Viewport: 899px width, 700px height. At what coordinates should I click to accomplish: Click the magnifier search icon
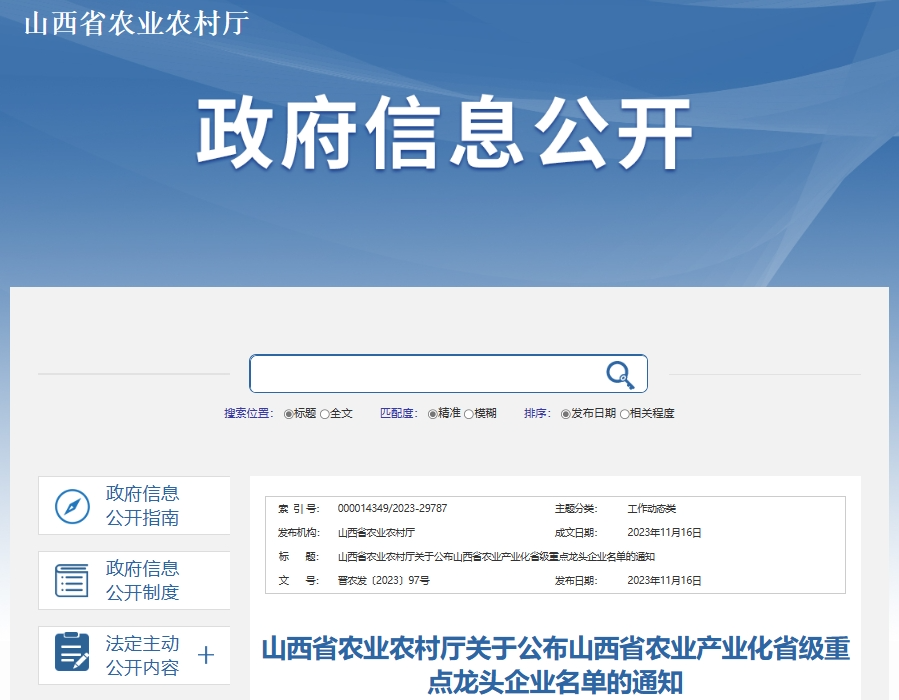coord(620,374)
